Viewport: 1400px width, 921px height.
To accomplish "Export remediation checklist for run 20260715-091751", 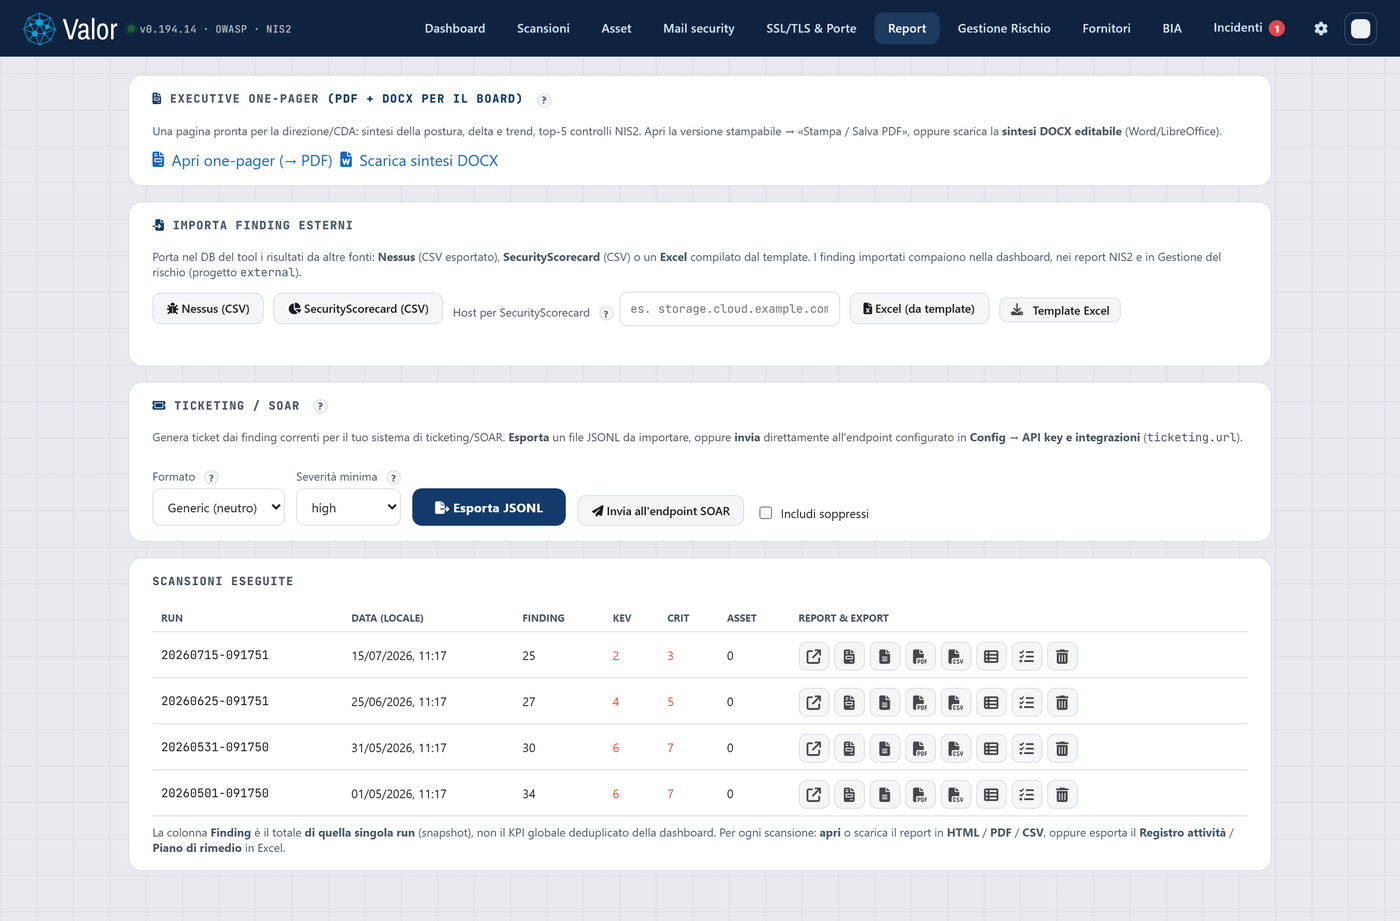I will click(1027, 657).
